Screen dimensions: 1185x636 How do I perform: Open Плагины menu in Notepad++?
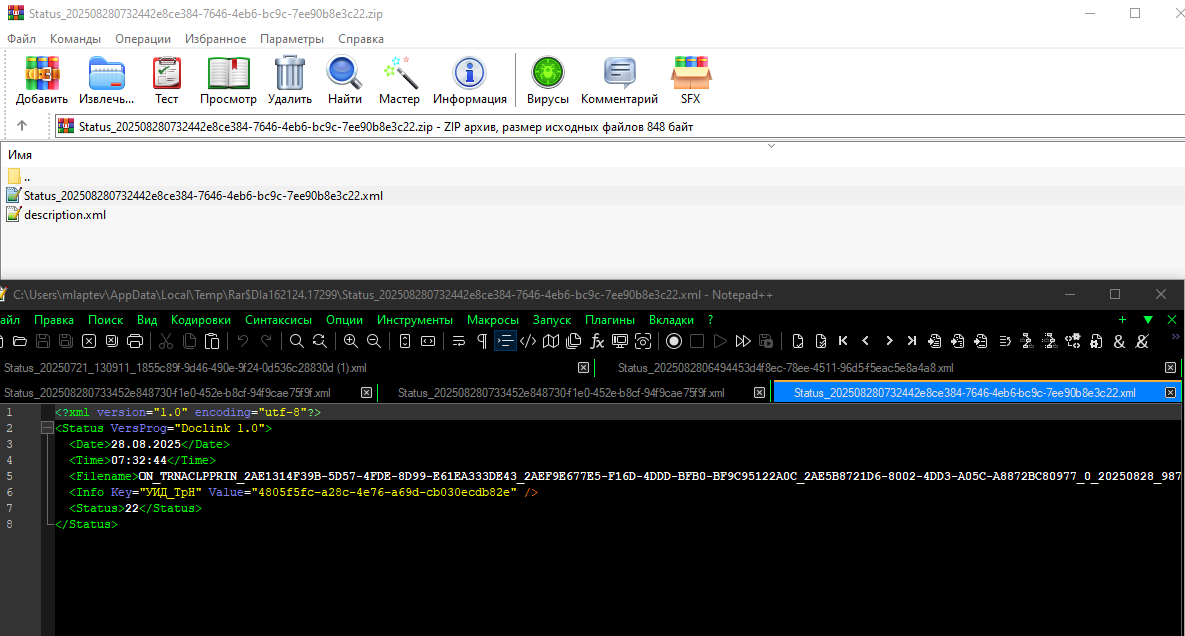click(610, 320)
